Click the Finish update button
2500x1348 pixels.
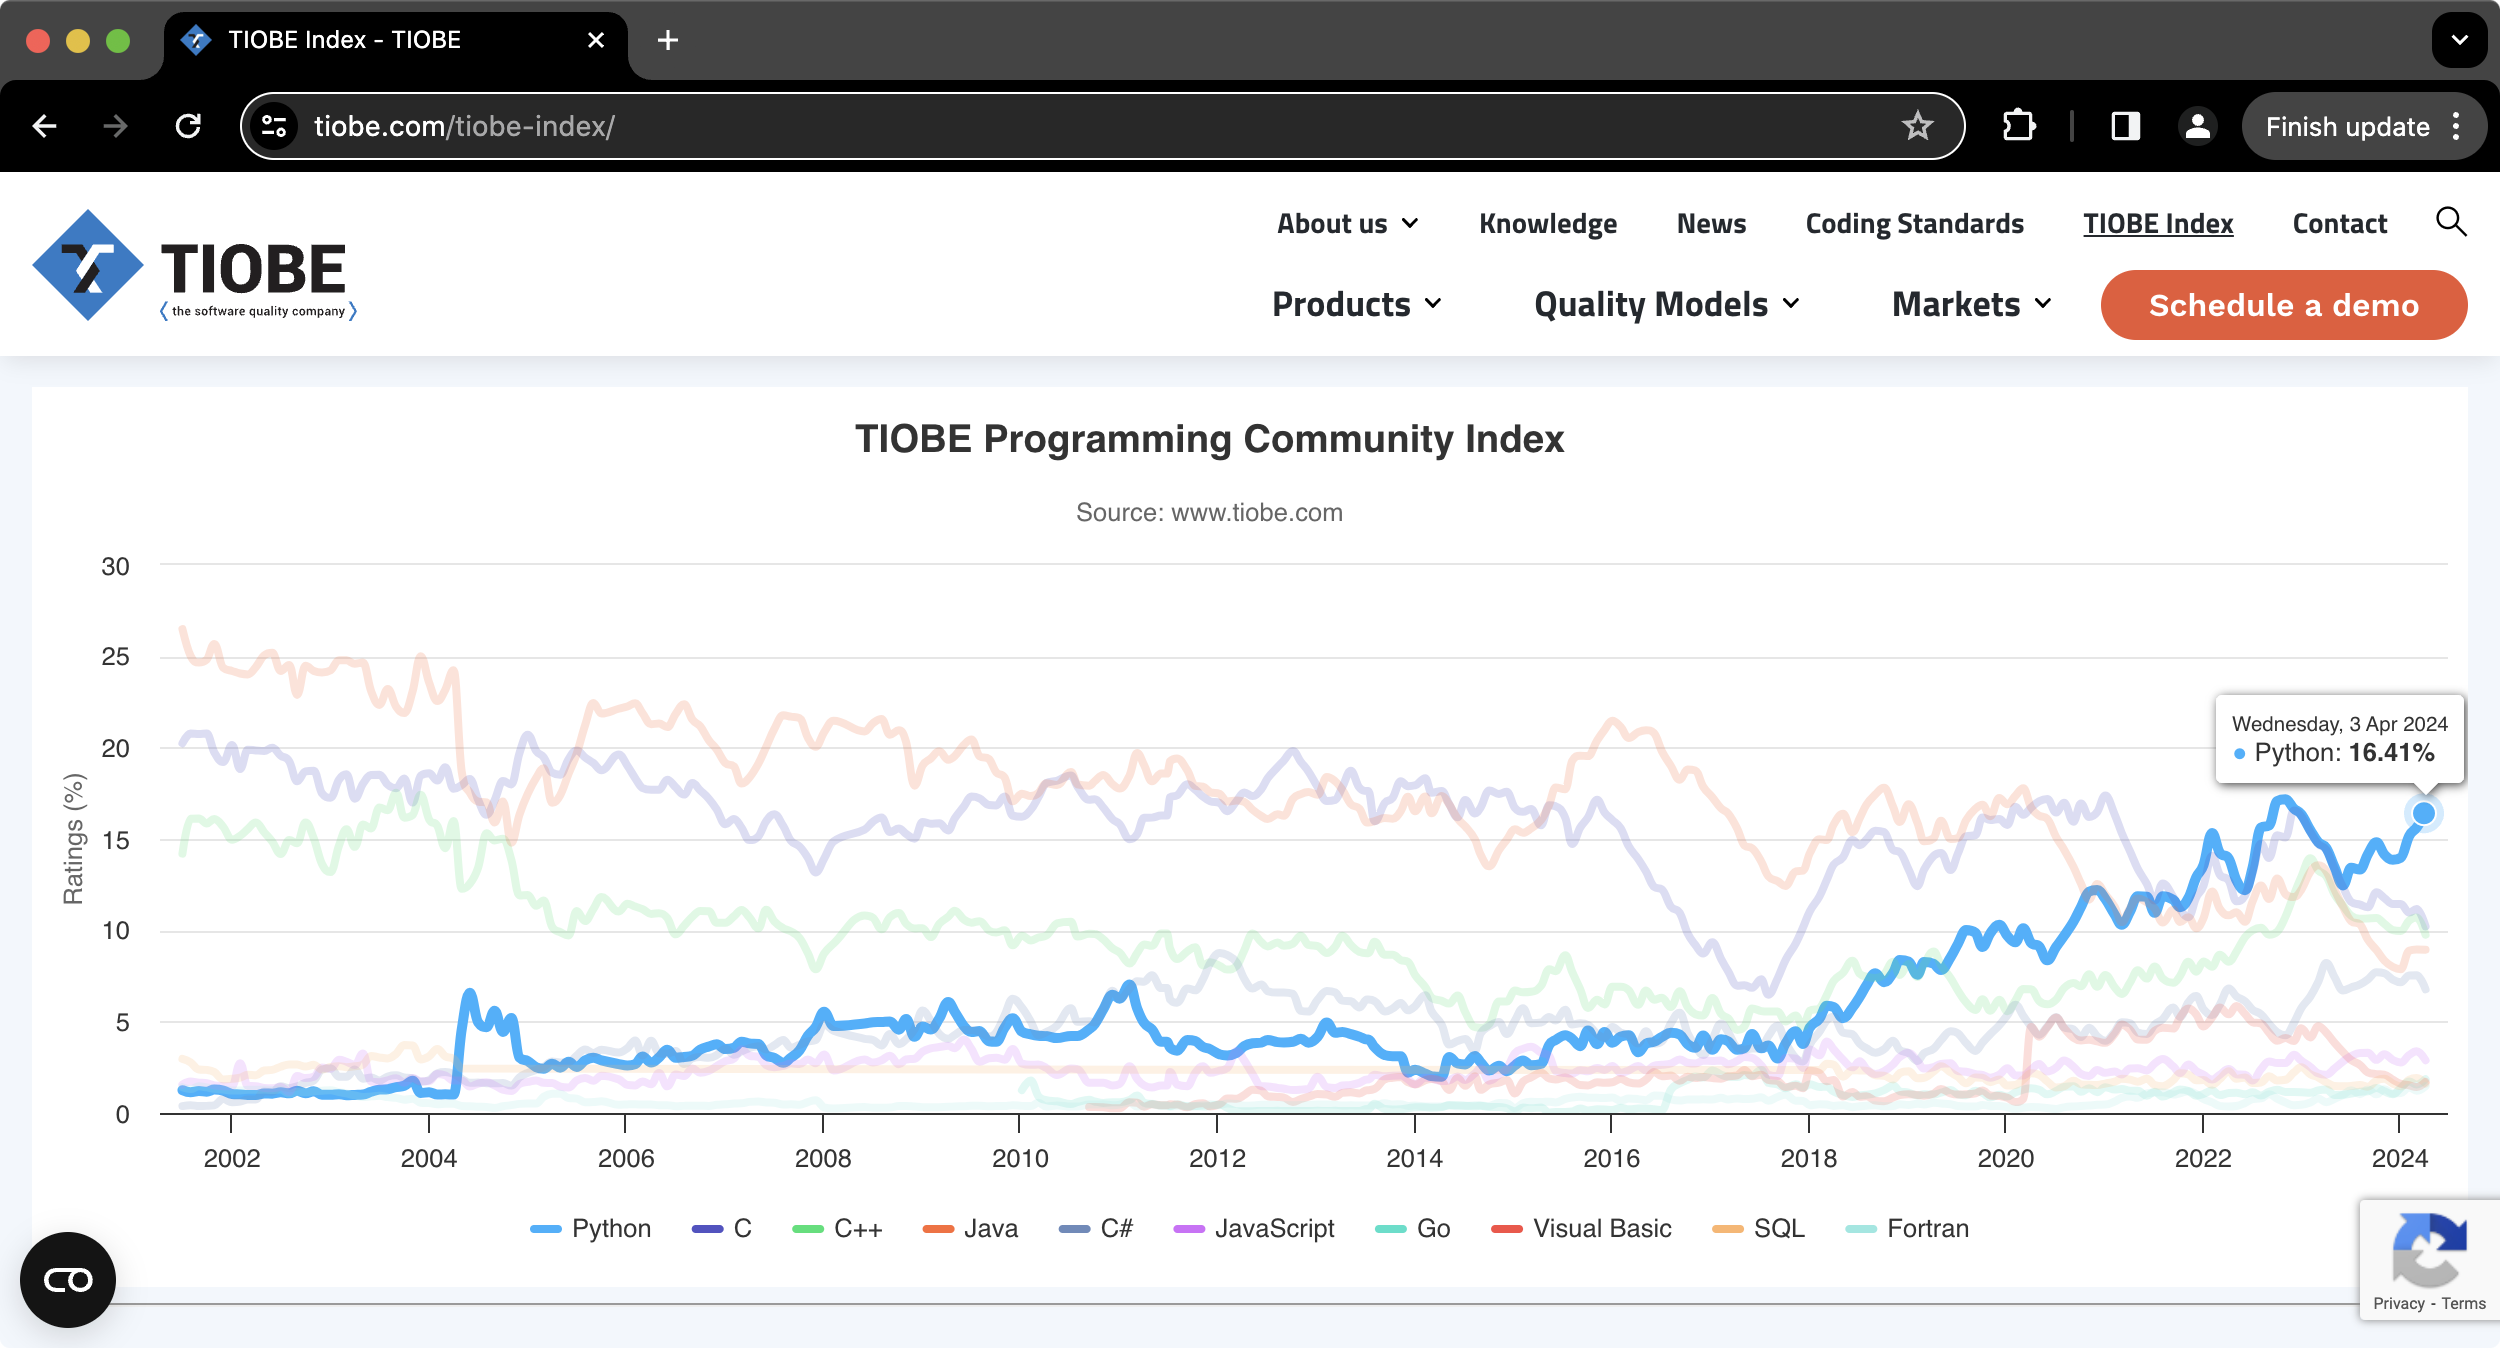2347,126
